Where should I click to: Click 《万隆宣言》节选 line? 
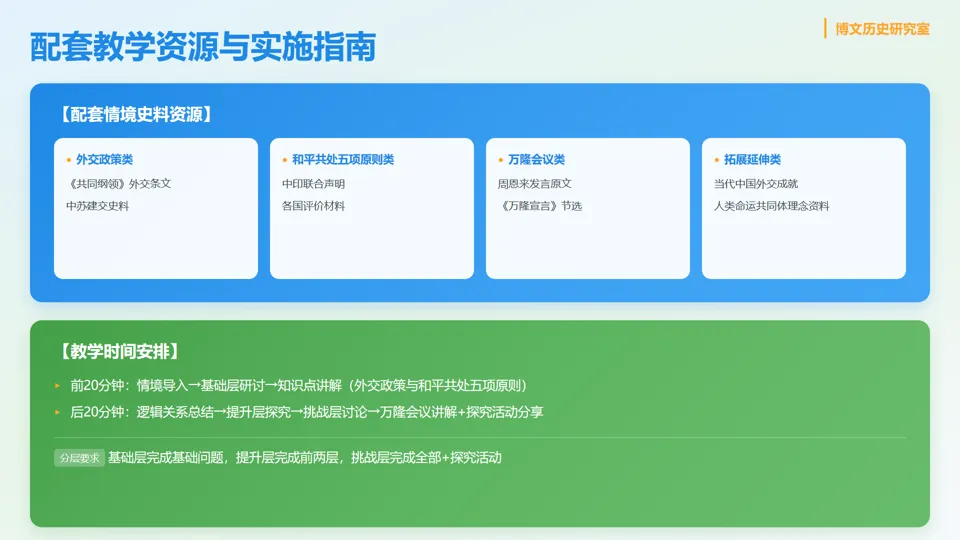click(540, 206)
